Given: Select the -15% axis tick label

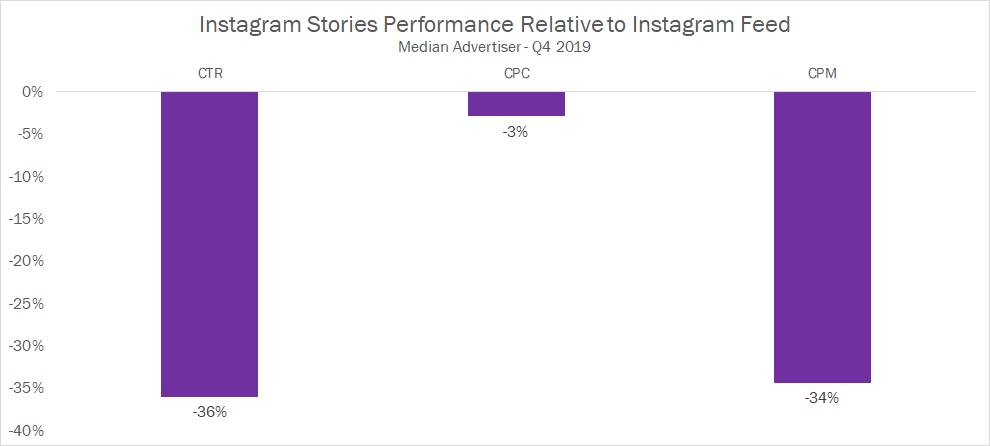Looking at the screenshot, I should point(27,219).
